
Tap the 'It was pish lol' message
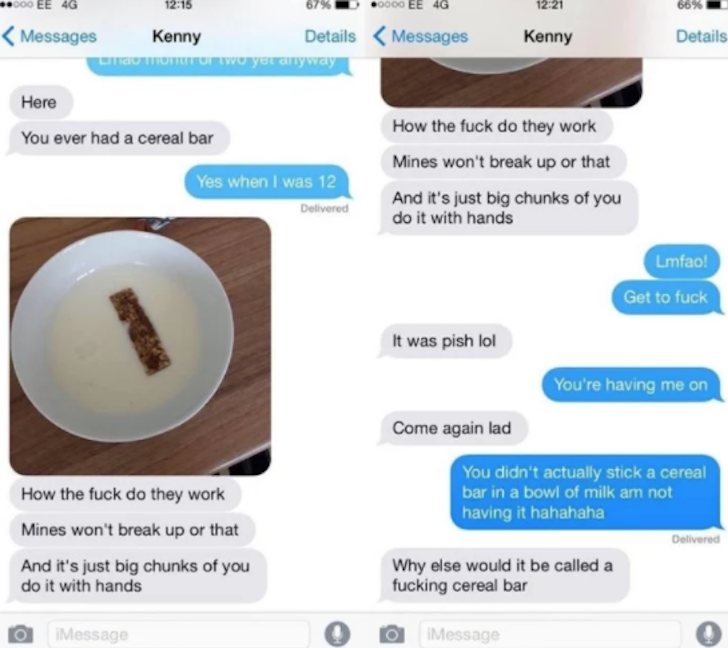(x=445, y=341)
